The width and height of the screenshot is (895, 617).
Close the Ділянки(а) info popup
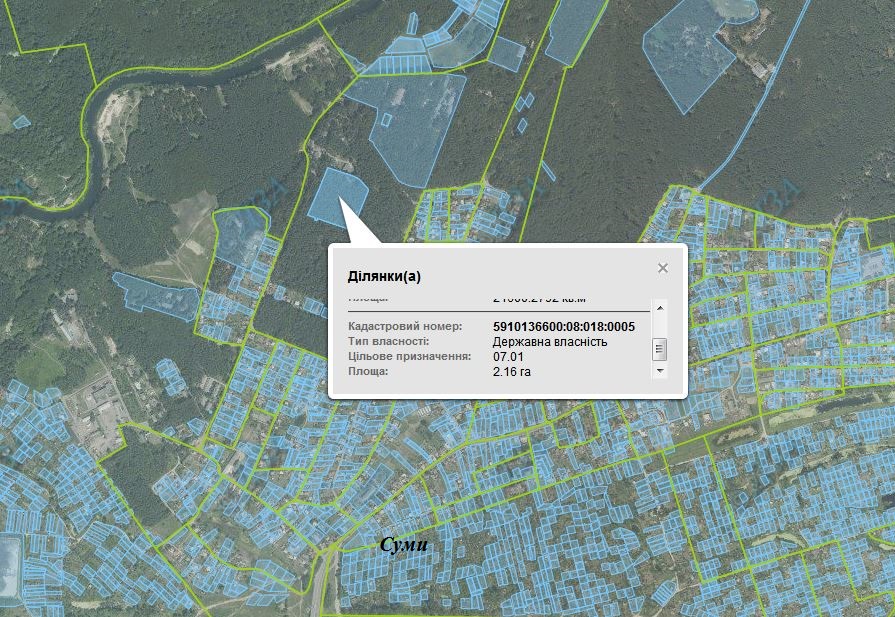662,268
